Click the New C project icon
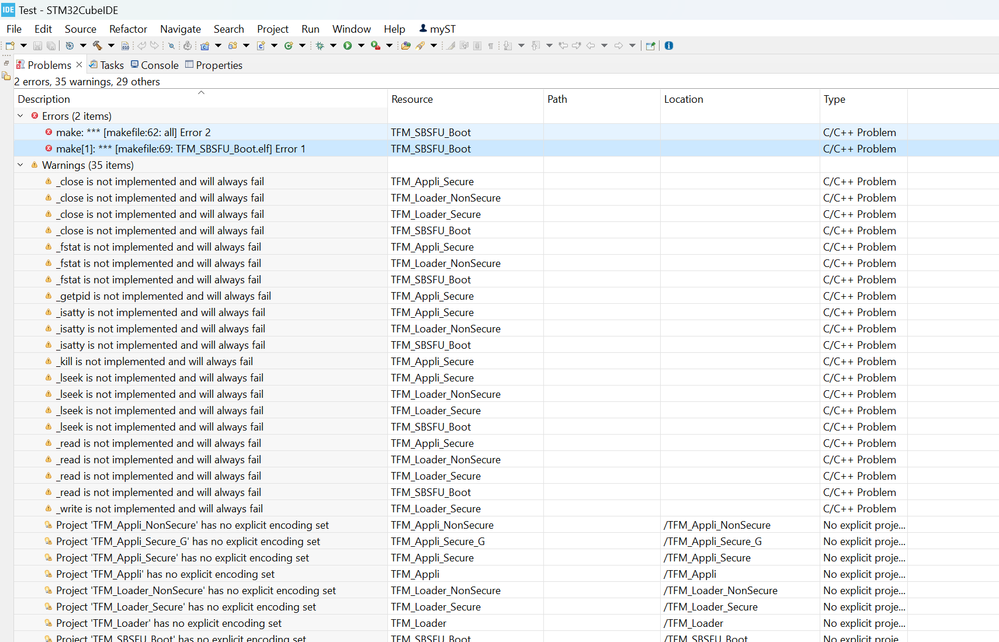 tap(205, 46)
